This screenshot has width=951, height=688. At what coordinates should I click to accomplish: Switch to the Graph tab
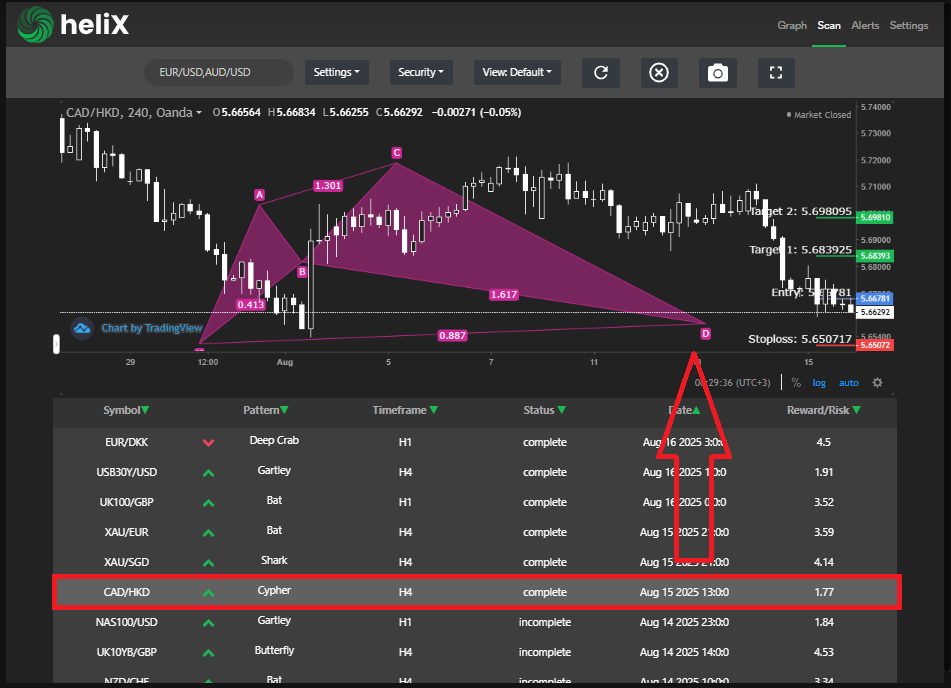(x=792, y=25)
